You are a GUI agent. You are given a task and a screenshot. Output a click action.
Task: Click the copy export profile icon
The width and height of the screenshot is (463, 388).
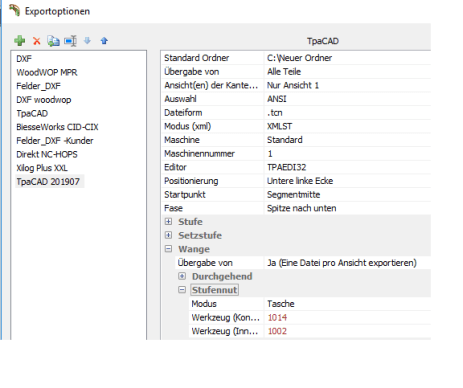pos(53,41)
